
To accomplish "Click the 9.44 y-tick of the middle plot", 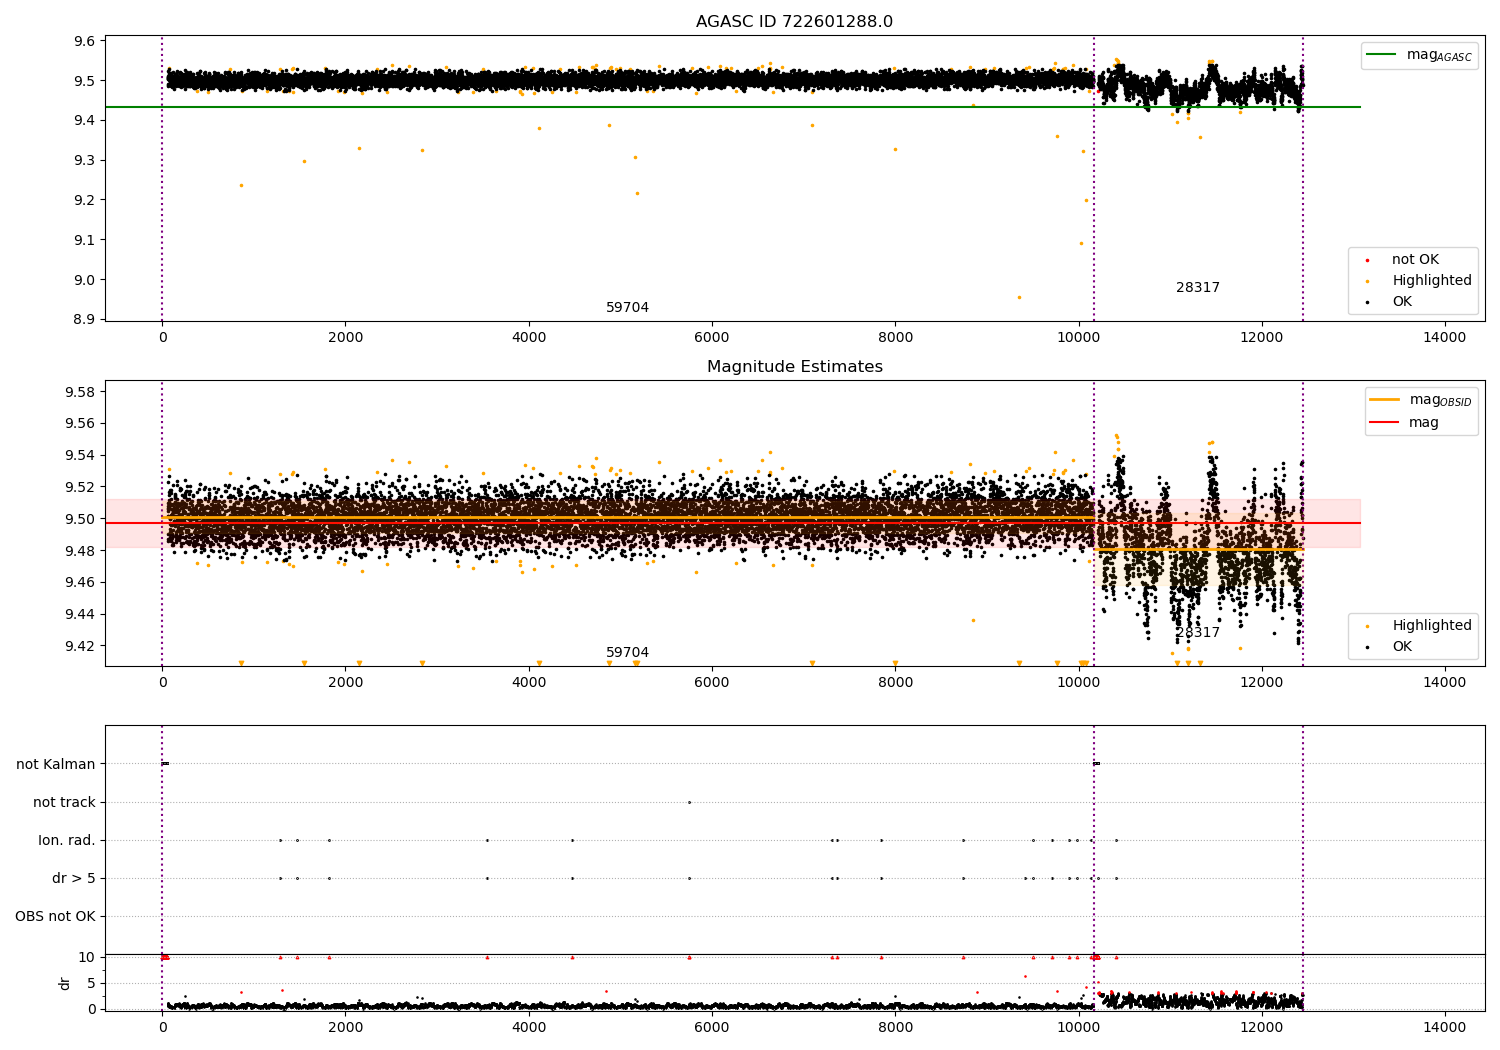I will click(x=81, y=614).
